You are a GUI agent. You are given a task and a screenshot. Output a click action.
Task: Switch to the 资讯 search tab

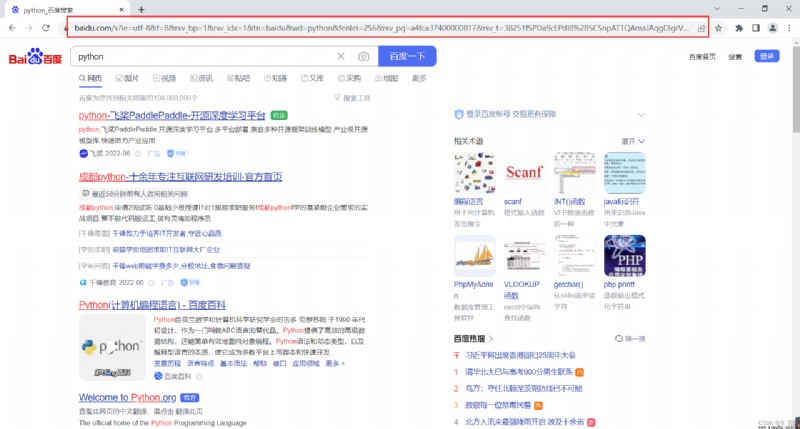(201, 79)
